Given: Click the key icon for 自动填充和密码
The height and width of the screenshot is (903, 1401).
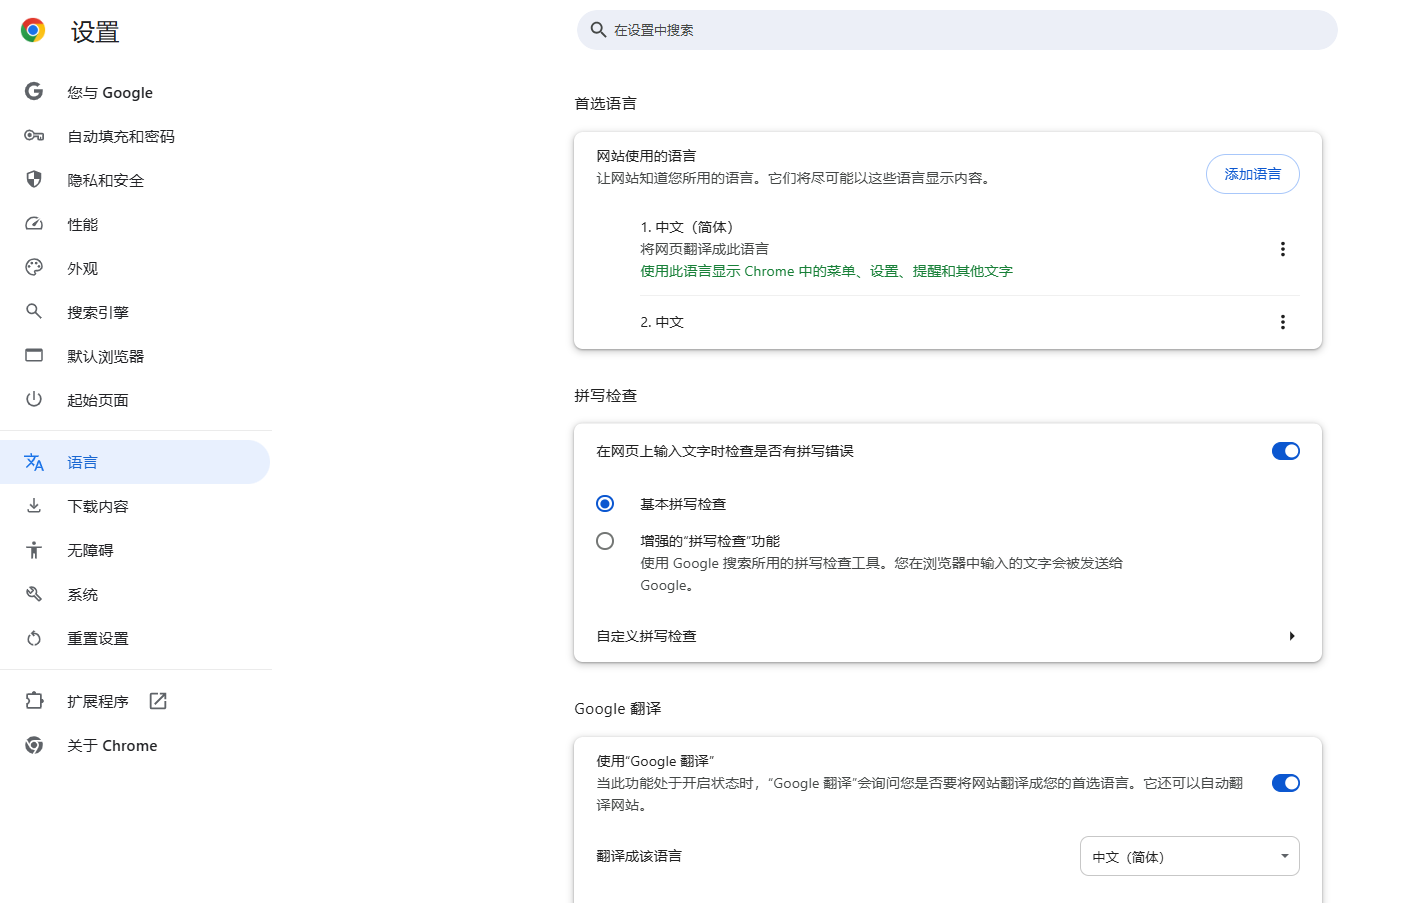Looking at the screenshot, I should point(34,136).
